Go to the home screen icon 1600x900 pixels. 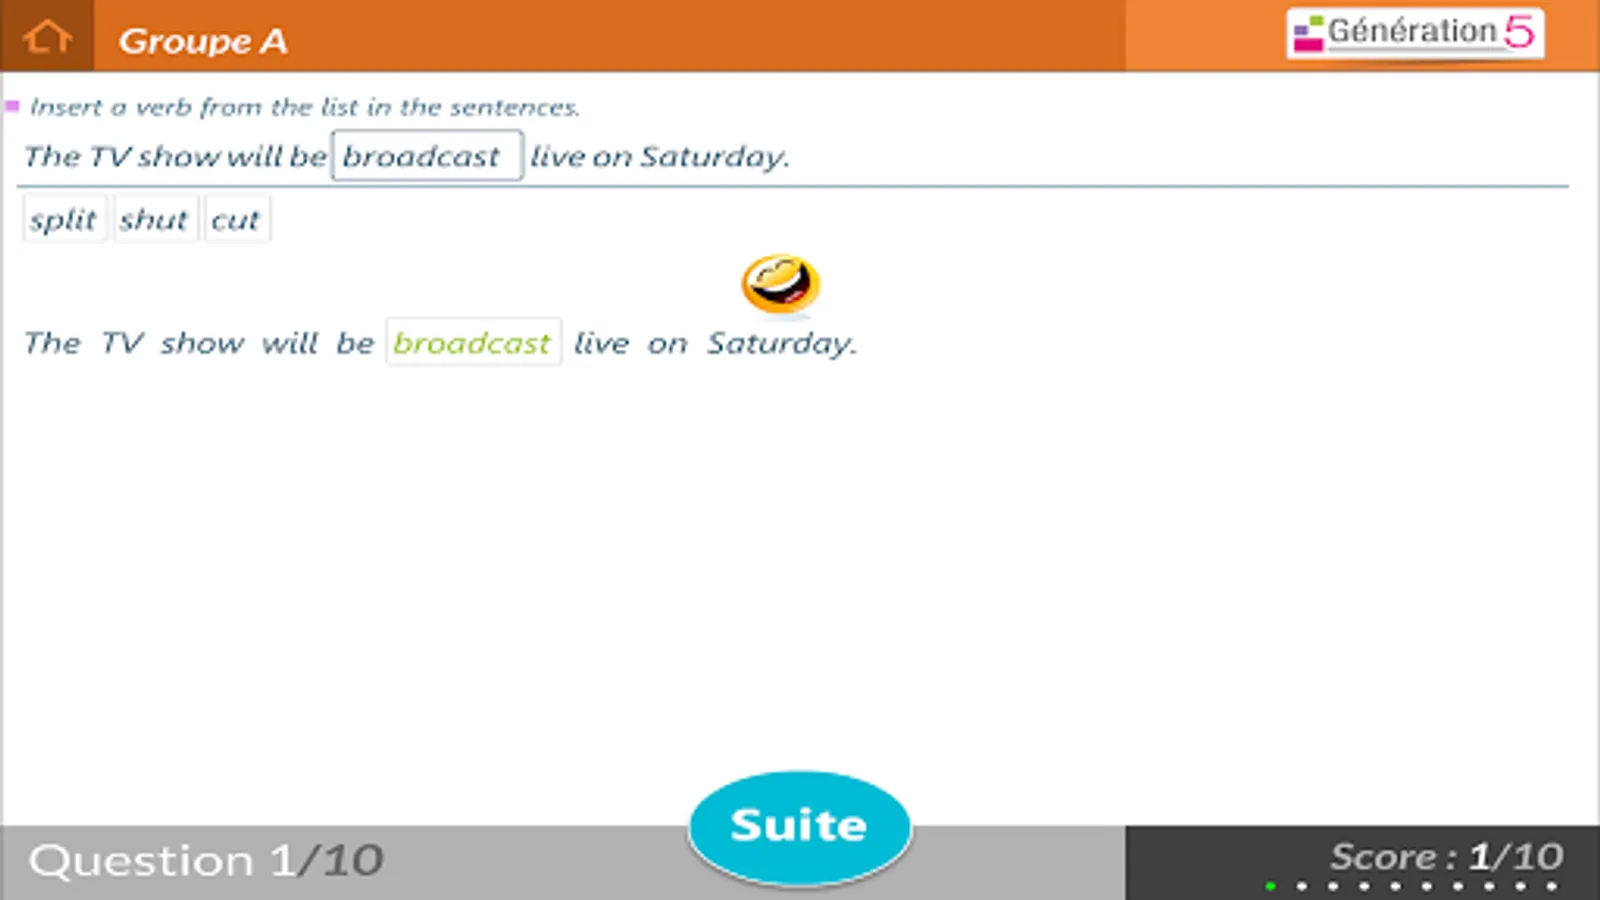point(47,38)
